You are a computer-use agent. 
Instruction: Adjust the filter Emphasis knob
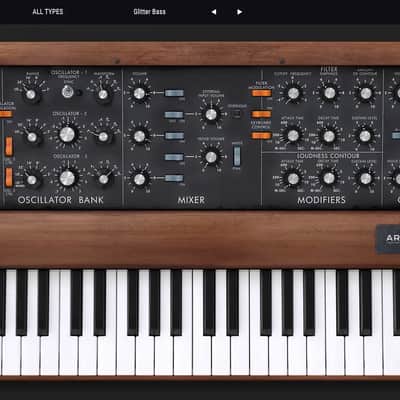point(329,93)
